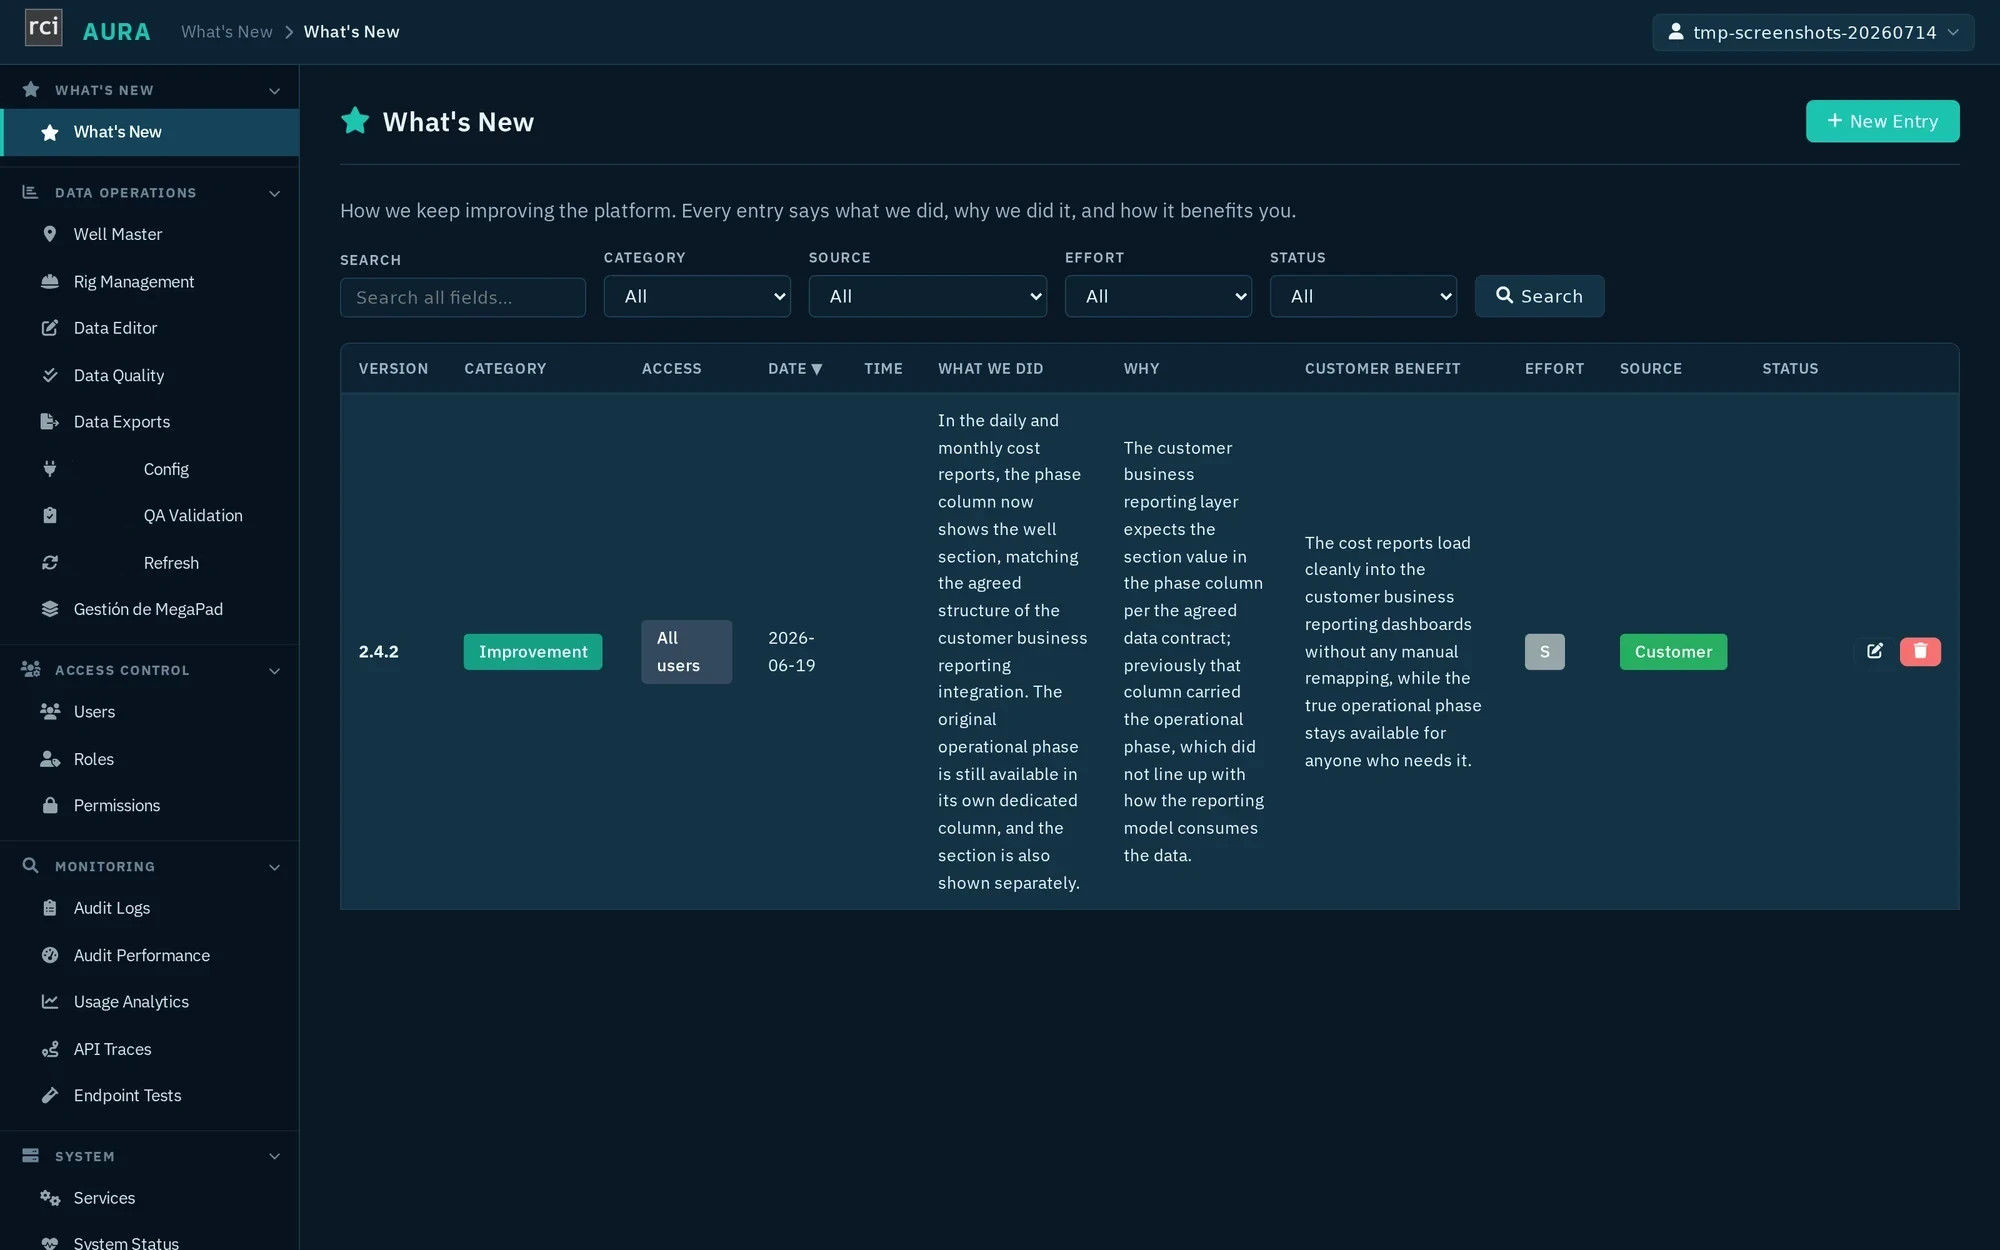2000x1250 pixels.
Task: Click the AURA brand link
Action: click(x=116, y=32)
